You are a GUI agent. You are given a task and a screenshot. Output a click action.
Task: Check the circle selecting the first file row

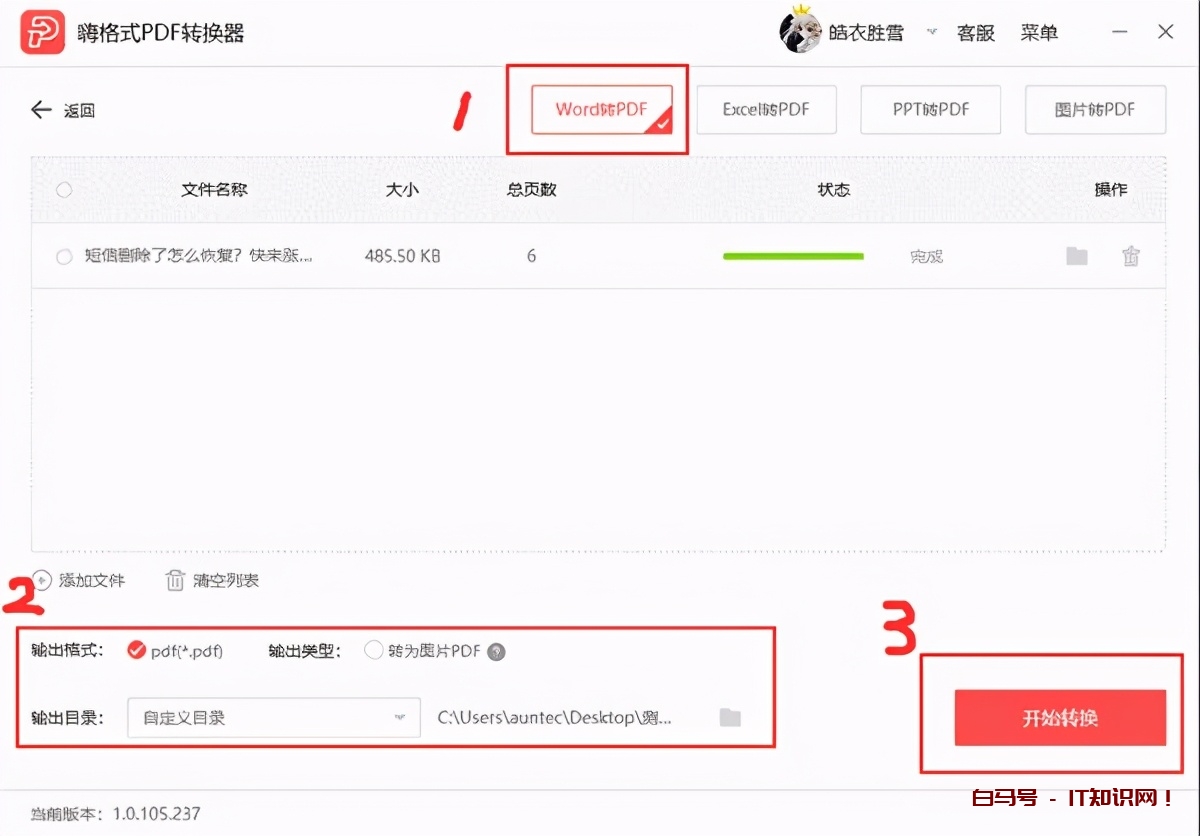pyautogui.click(x=63, y=256)
